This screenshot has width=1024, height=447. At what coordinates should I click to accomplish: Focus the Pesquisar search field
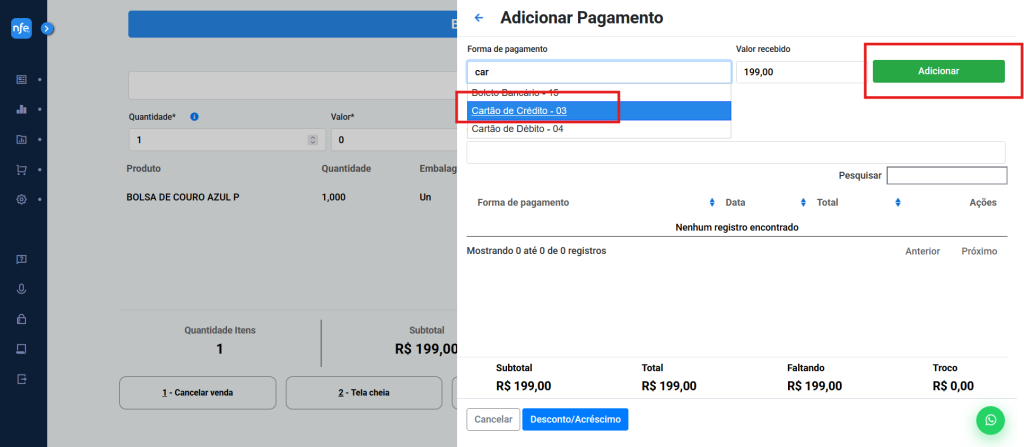click(x=946, y=176)
